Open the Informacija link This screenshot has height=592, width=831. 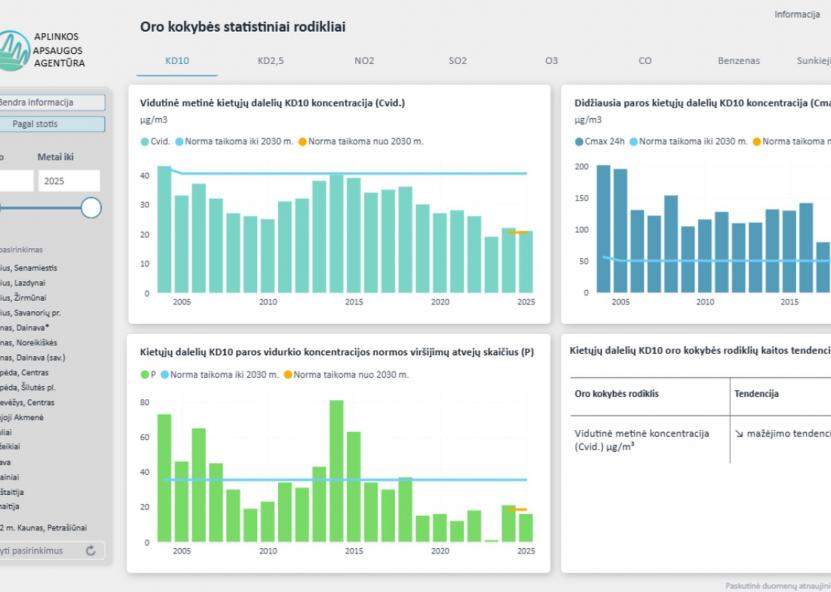797,14
